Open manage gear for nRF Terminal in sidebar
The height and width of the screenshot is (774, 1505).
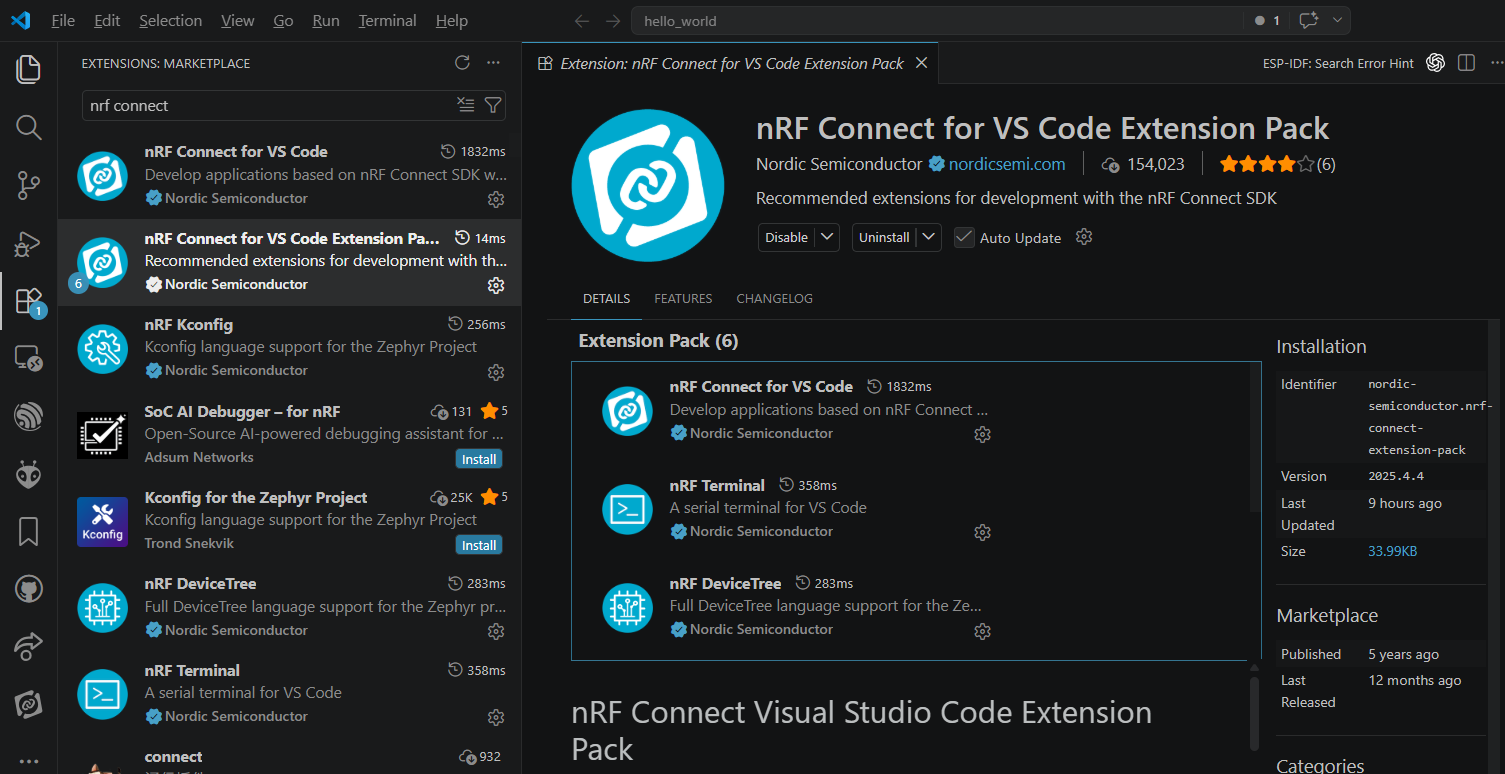pos(495,718)
